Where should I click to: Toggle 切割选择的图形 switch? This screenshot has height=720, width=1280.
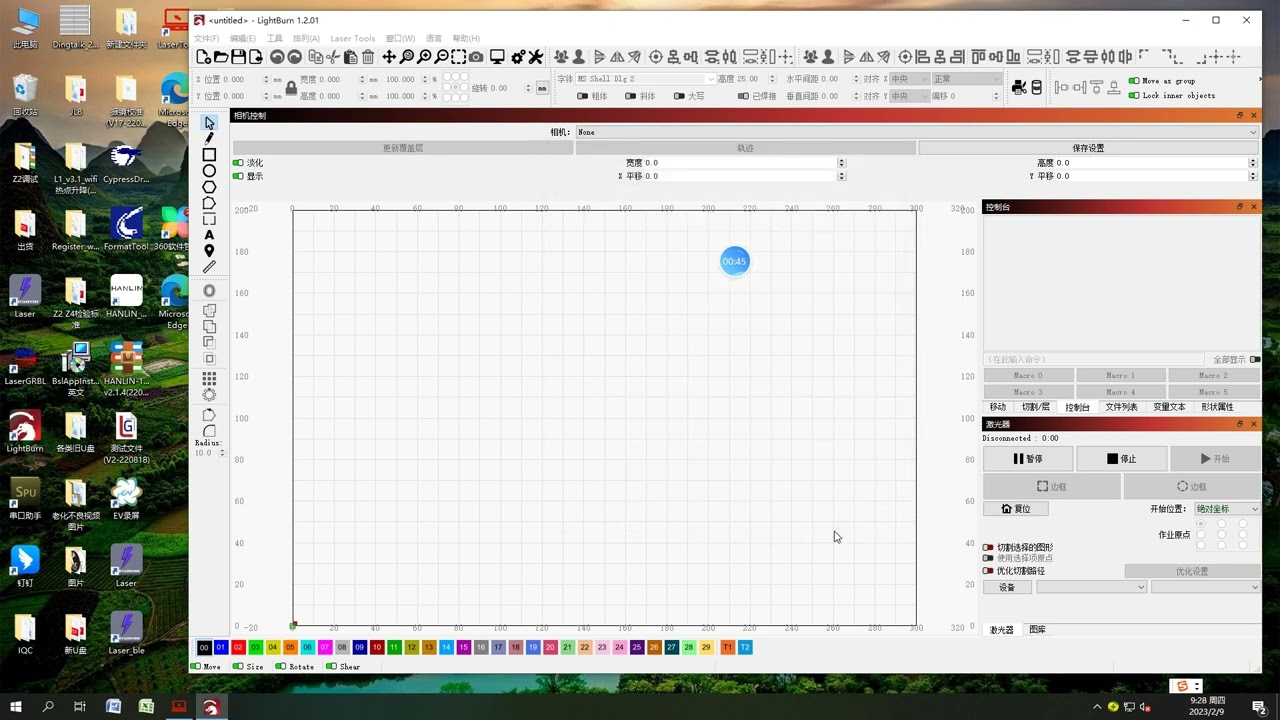988,547
